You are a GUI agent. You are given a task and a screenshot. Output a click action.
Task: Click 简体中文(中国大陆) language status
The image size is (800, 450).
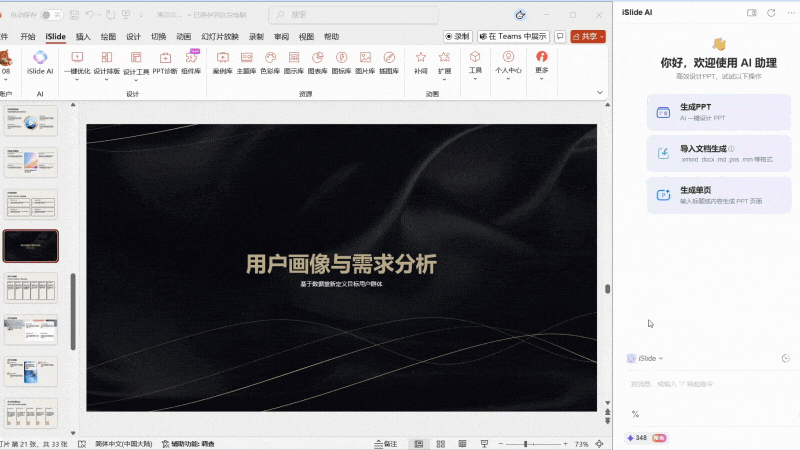[x=123, y=444]
